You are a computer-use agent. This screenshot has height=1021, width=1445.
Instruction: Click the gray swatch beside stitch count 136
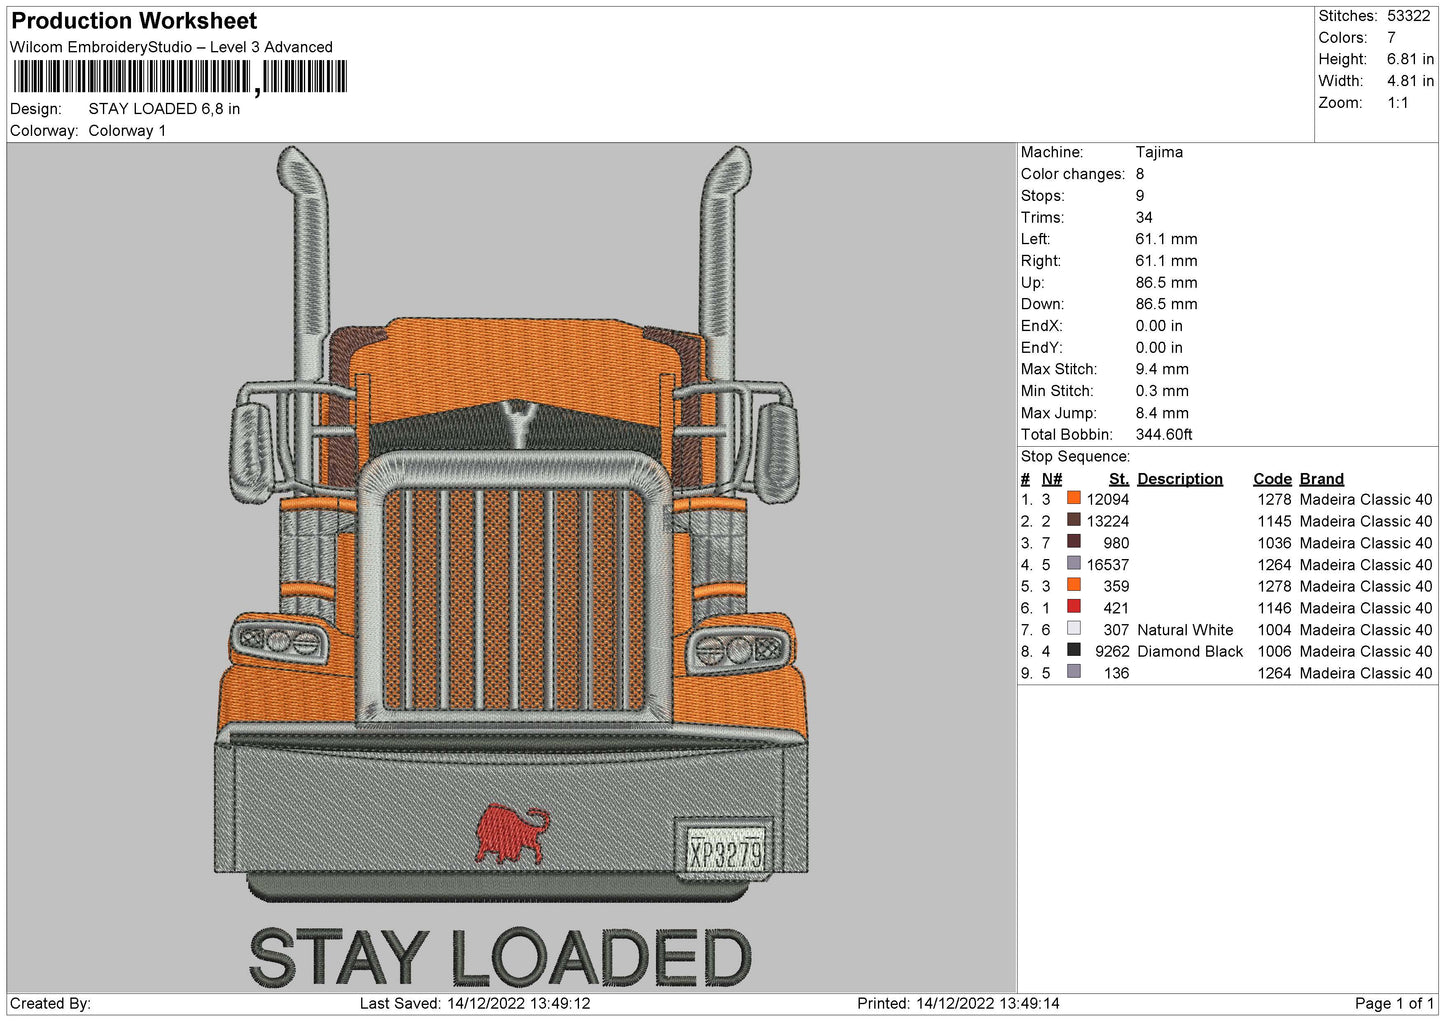tap(1073, 672)
